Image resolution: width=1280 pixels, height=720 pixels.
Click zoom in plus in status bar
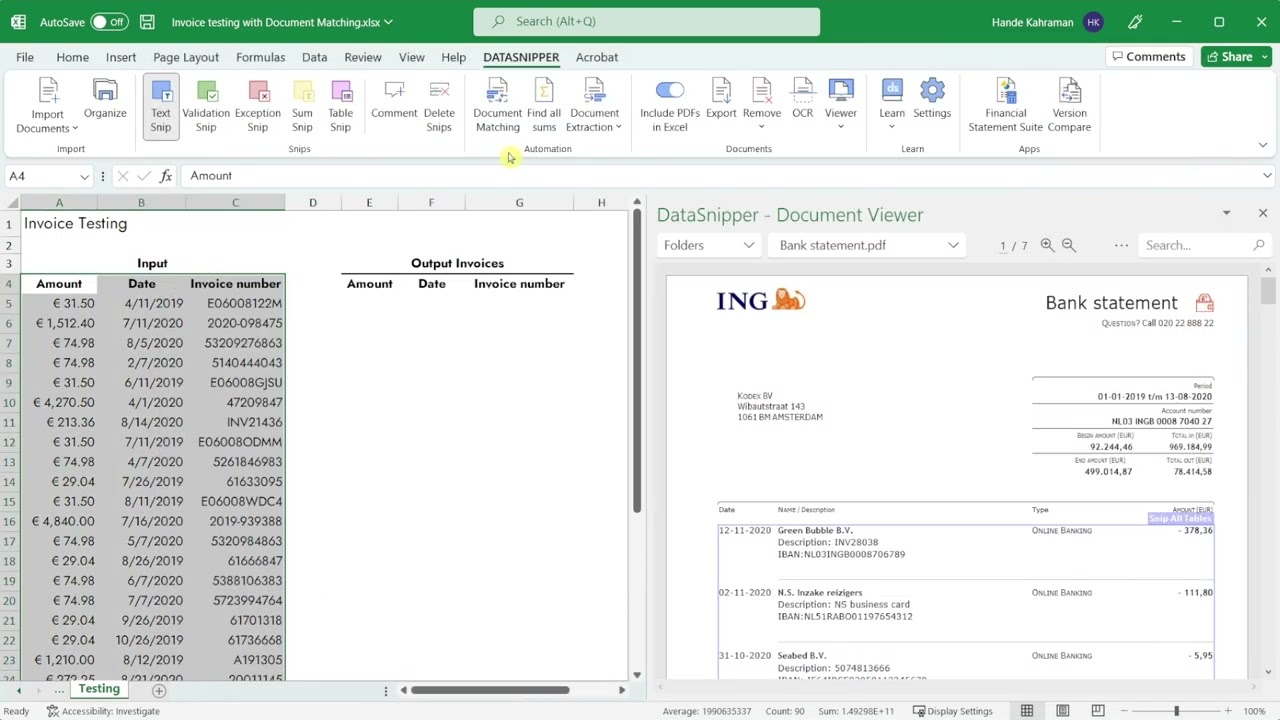click(x=1229, y=711)
